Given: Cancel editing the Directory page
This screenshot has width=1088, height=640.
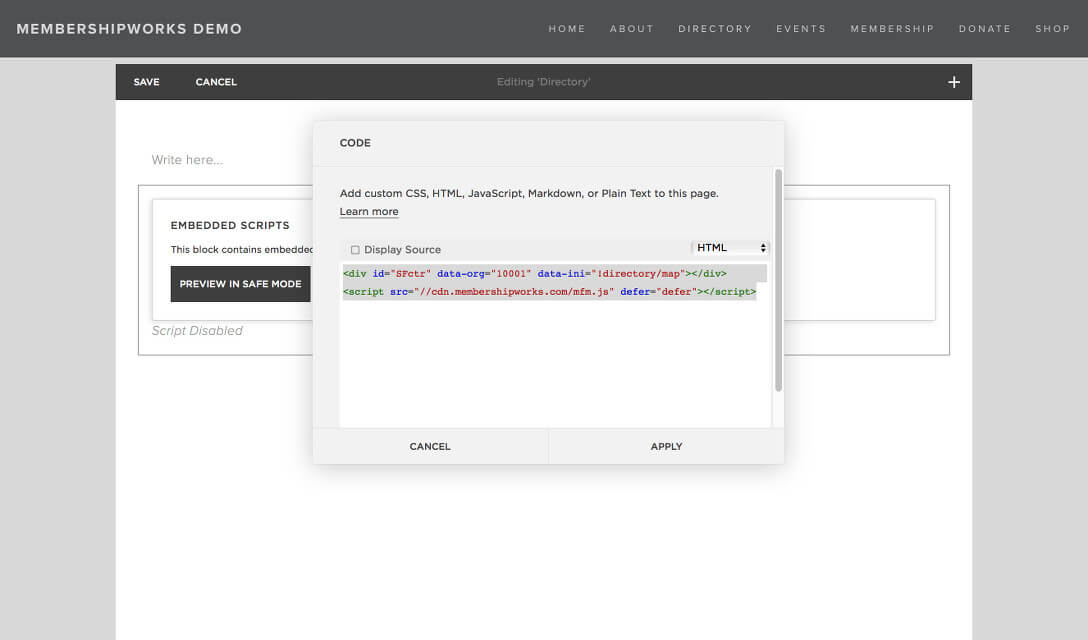Looking at the screenshot, I should pyautogui.click(x=216, y=82).
